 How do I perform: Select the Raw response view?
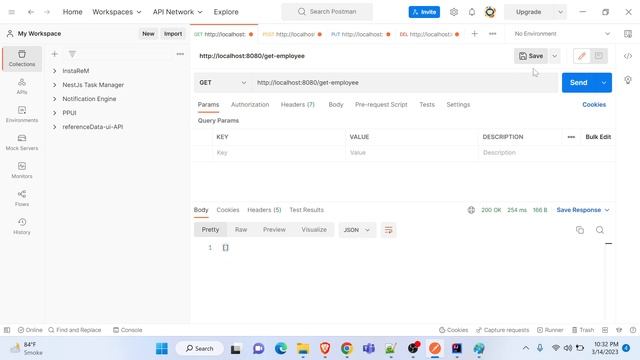(241, 230)
